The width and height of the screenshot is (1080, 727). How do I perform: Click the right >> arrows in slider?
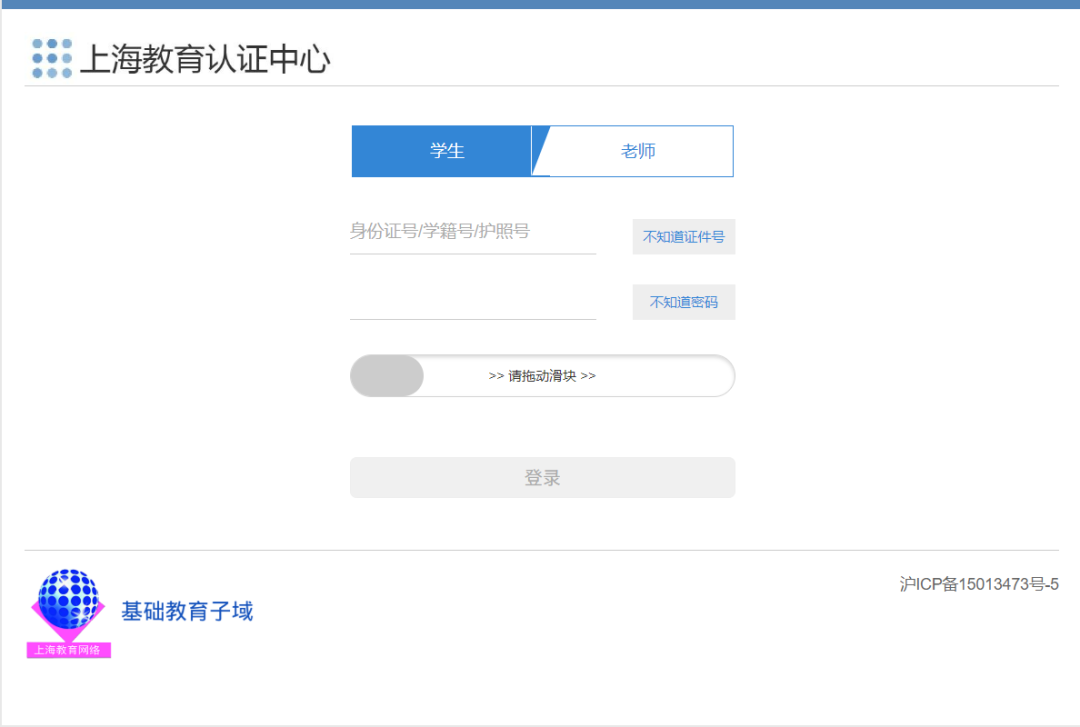[588, 377]
